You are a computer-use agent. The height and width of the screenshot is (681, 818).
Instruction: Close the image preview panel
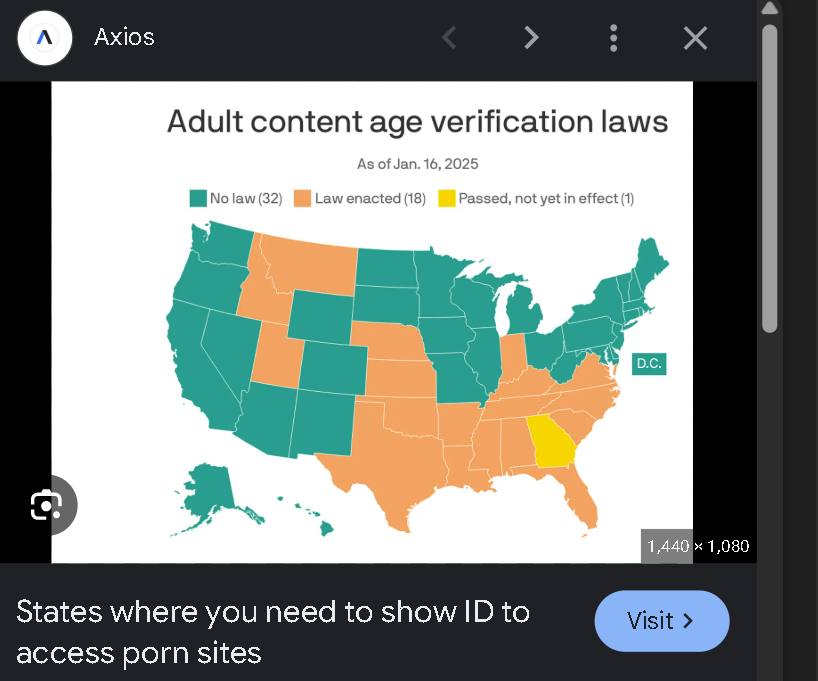tap(695, 38)
